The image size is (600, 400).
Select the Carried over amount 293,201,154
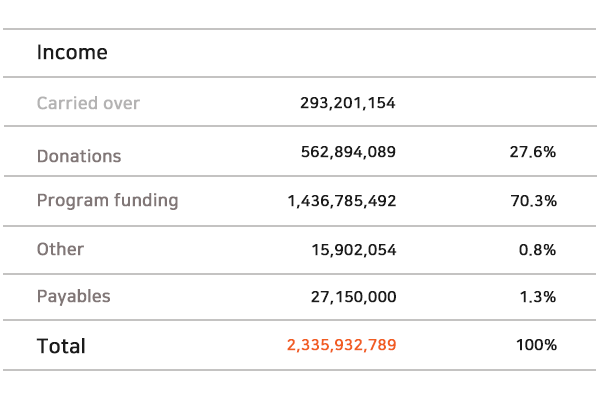click(347, 103)
